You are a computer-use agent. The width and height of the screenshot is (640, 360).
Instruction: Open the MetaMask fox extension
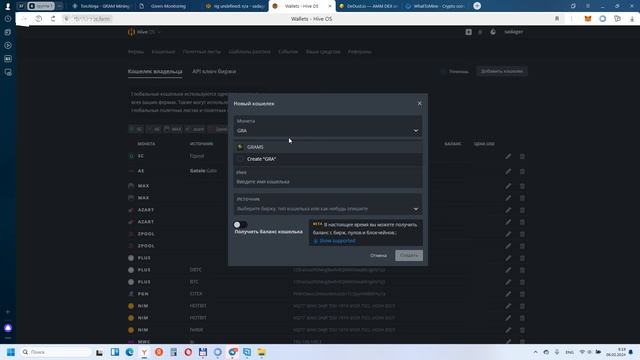[588, 19]
